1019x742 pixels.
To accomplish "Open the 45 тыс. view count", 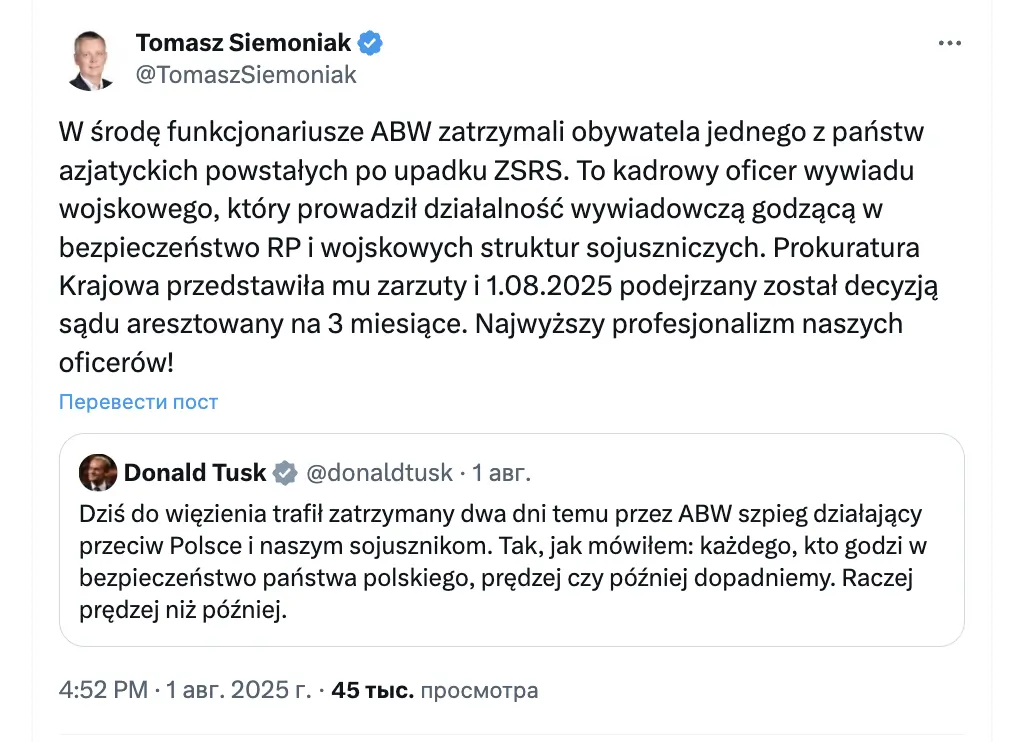I will click(x=372, y=690).
